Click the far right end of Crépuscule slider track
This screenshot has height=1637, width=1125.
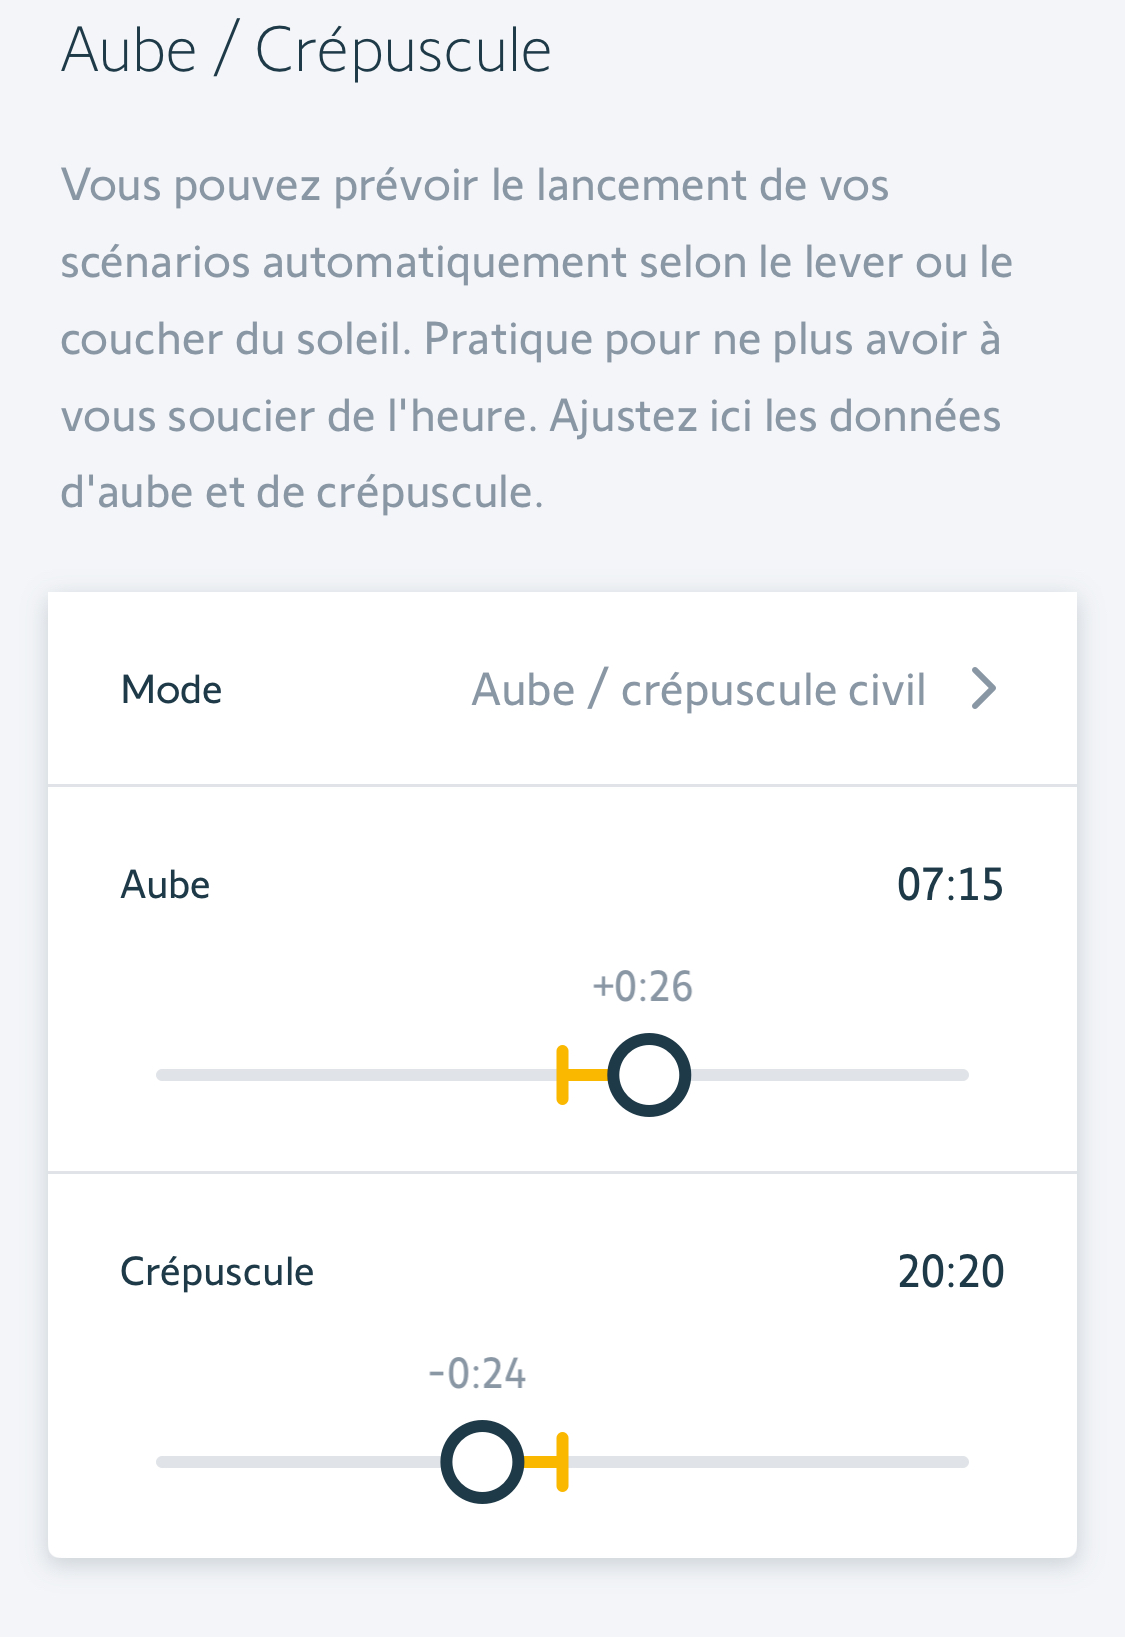[962, 1462]
